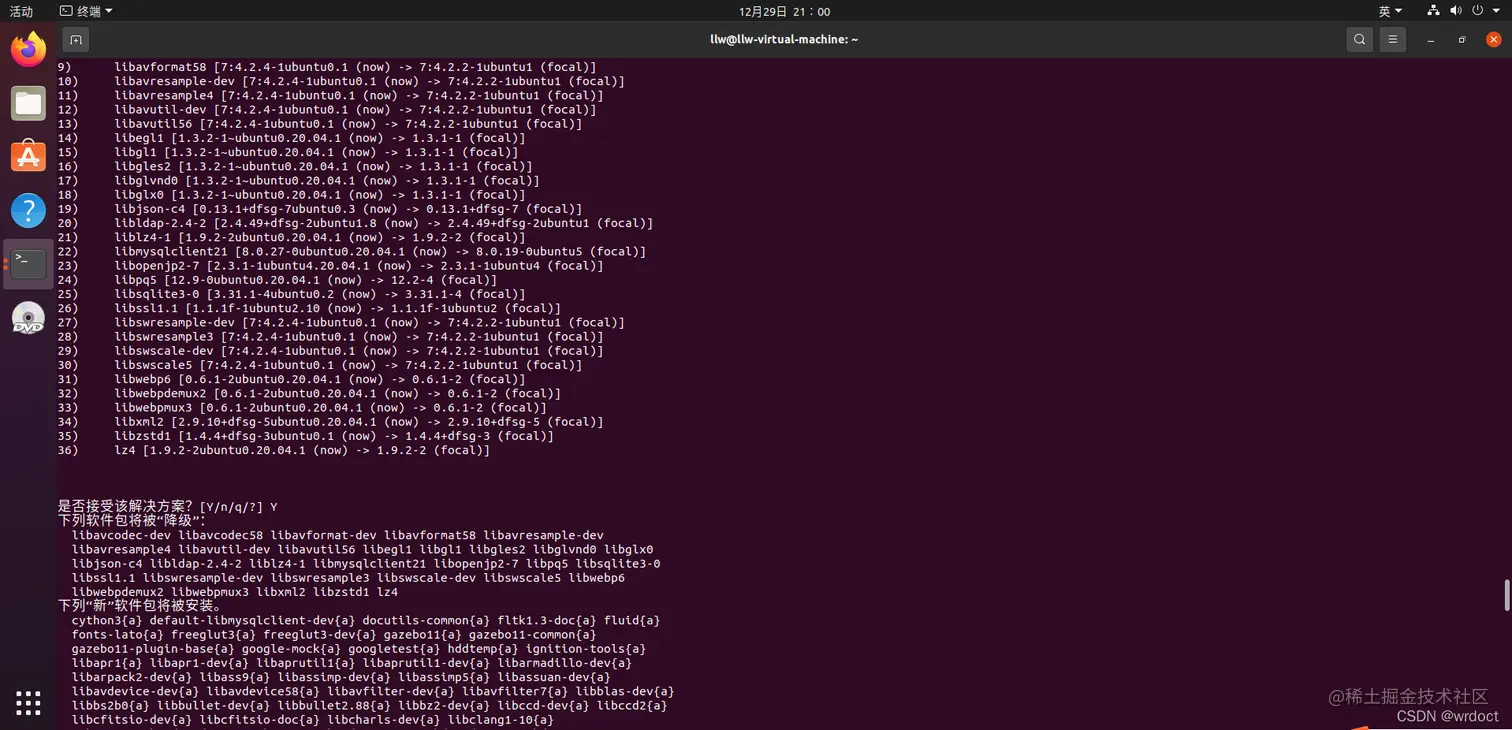
Task: Minimize the terminal window
Action: (x=1432, y=40)
